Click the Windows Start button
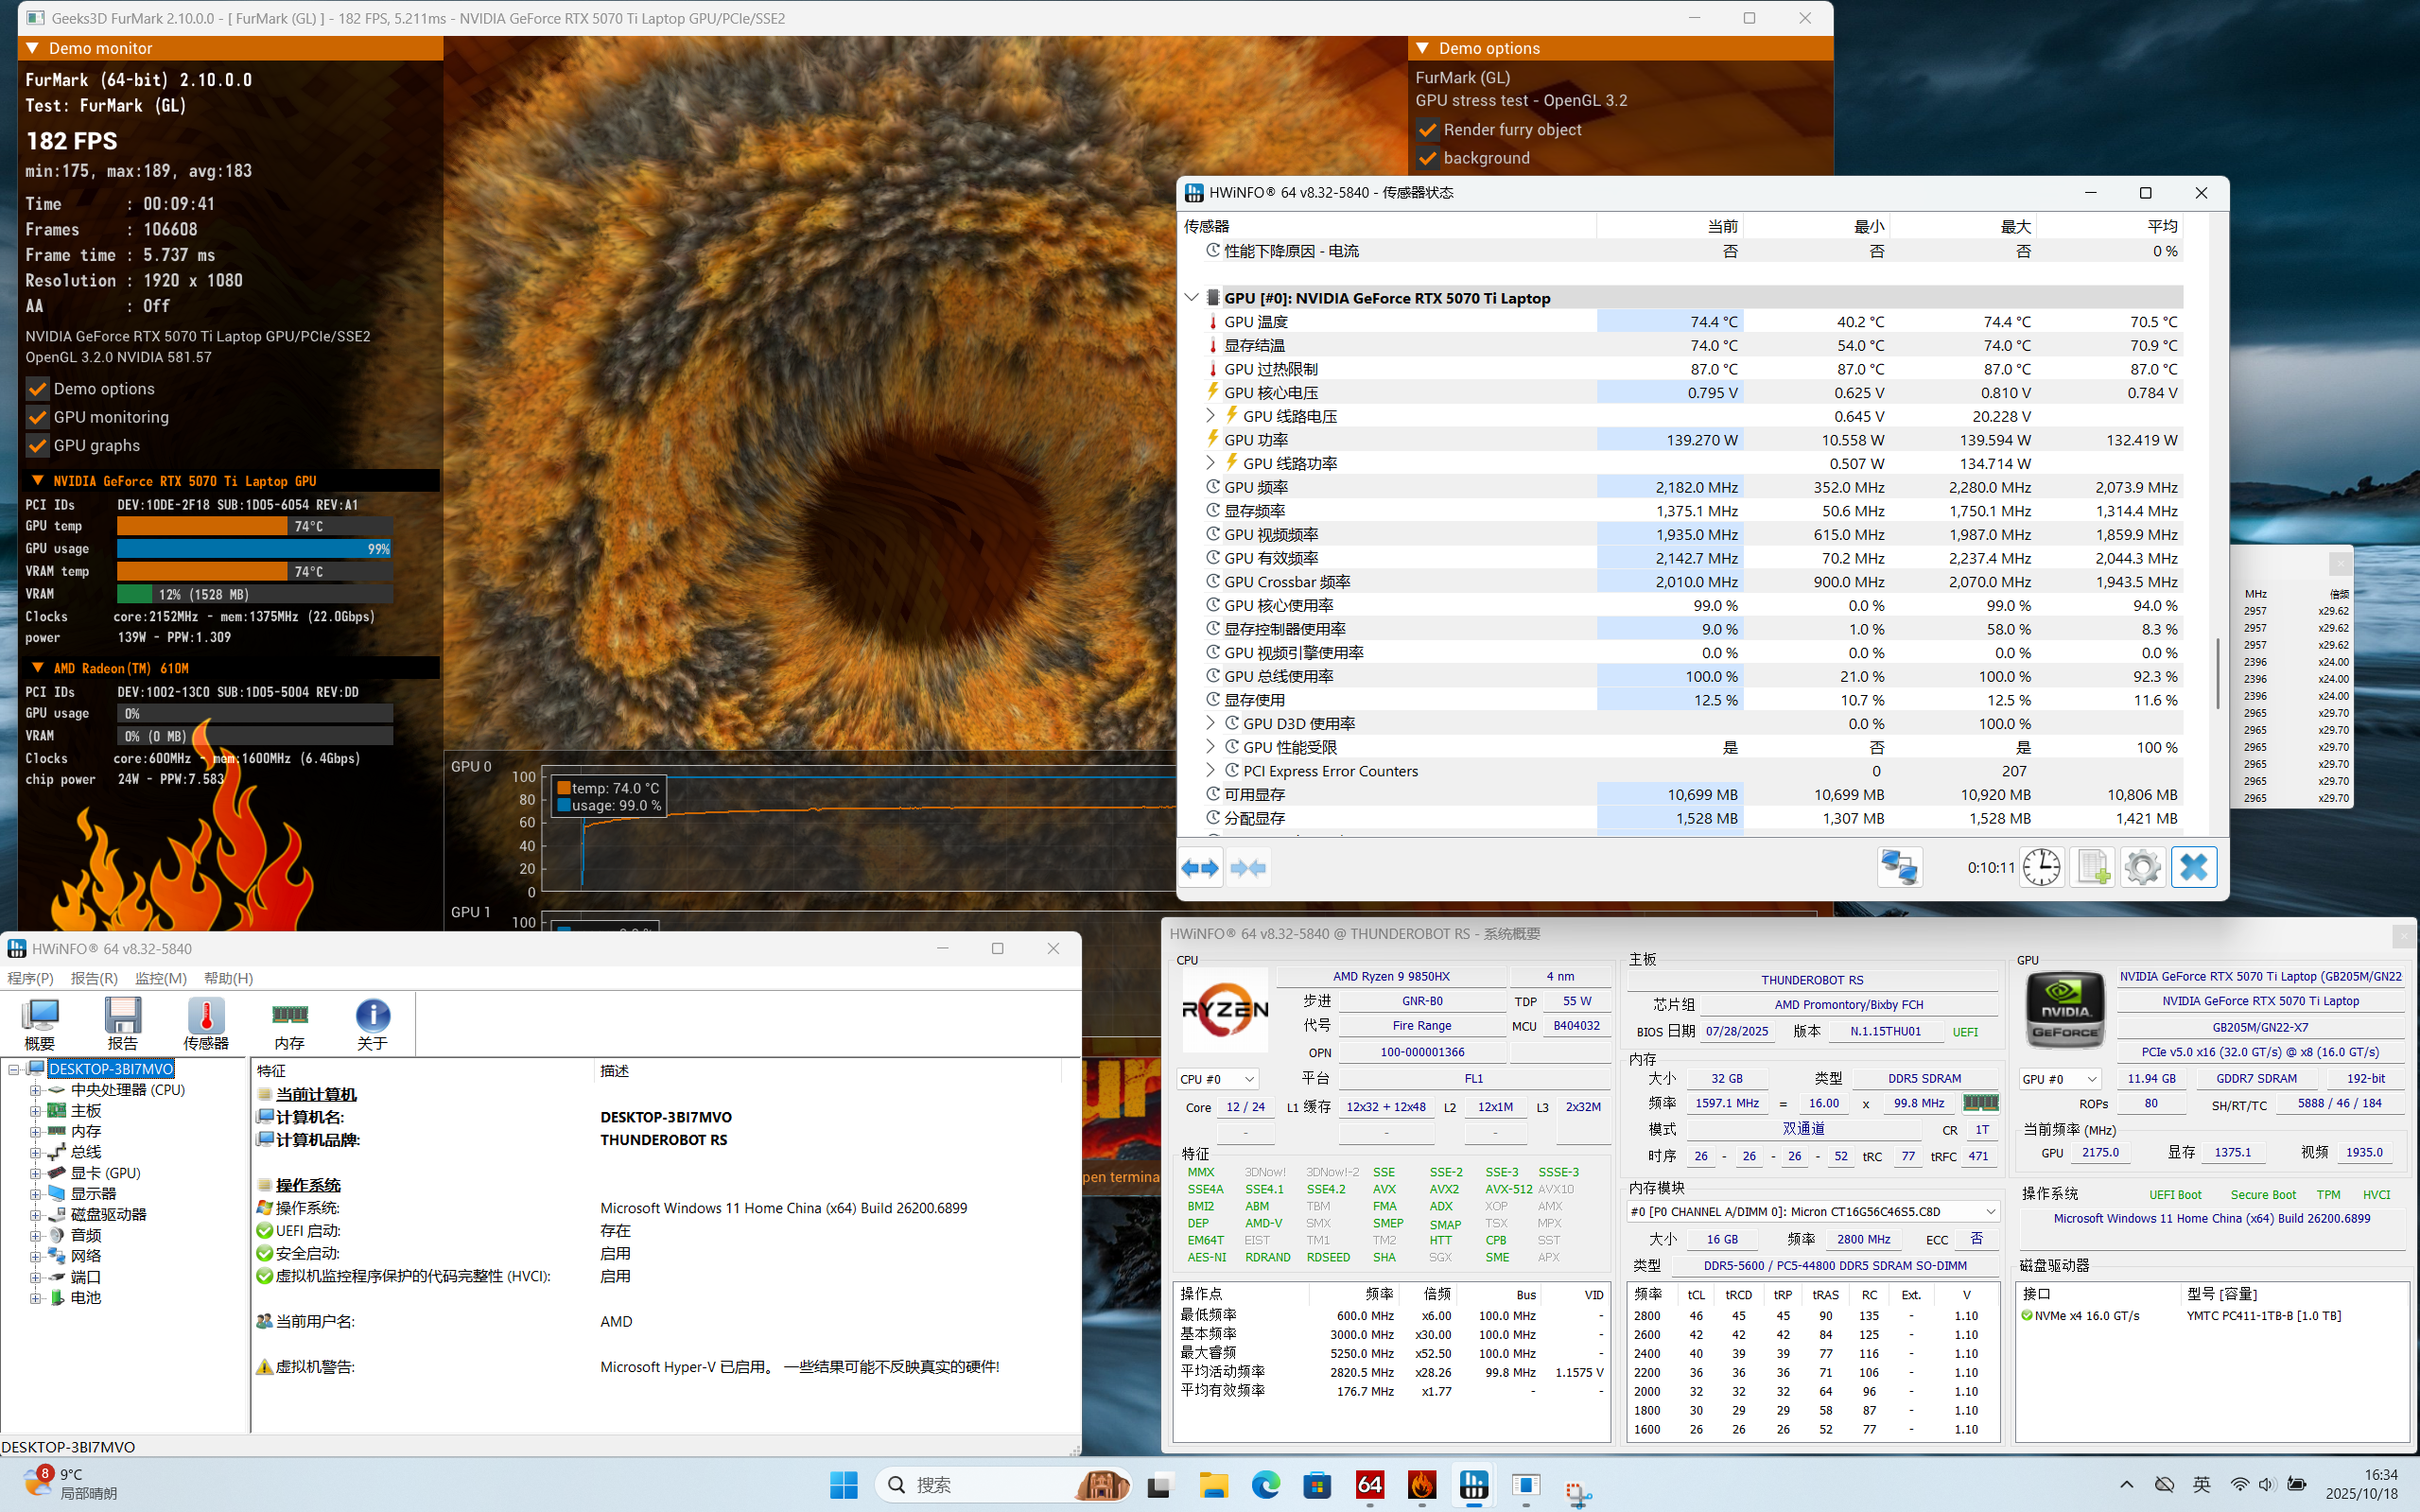2420x1512 pixels. (843, 1485)
